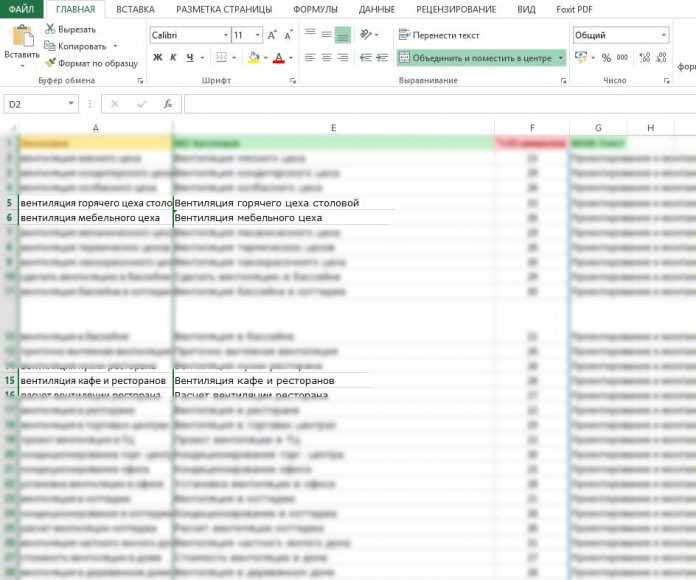The width and height of the screenshot is (696, 580).
Task: Decrease cell indent
Action: [x=366, y=58]
